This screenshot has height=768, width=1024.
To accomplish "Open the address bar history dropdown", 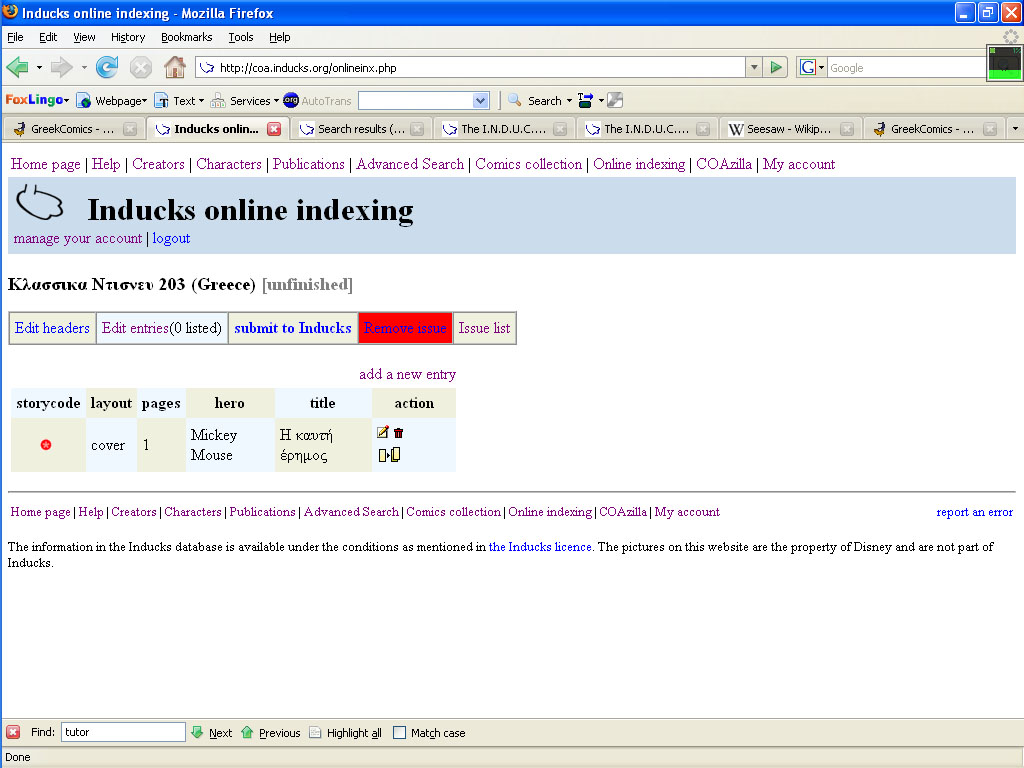I will (754, 67).
